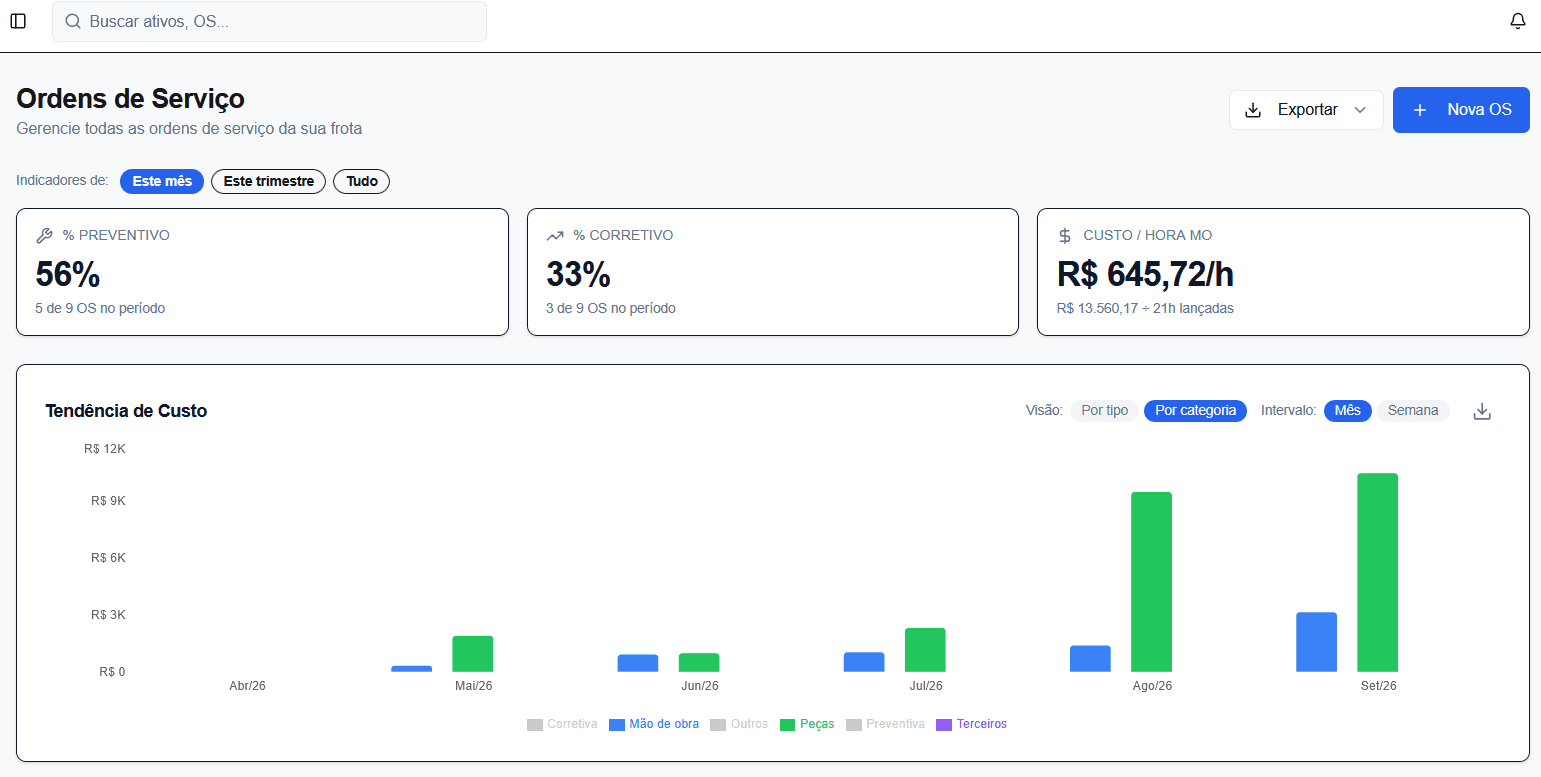
Task: Toggle the Mão de obra legend series
Action: click(654, 724)
